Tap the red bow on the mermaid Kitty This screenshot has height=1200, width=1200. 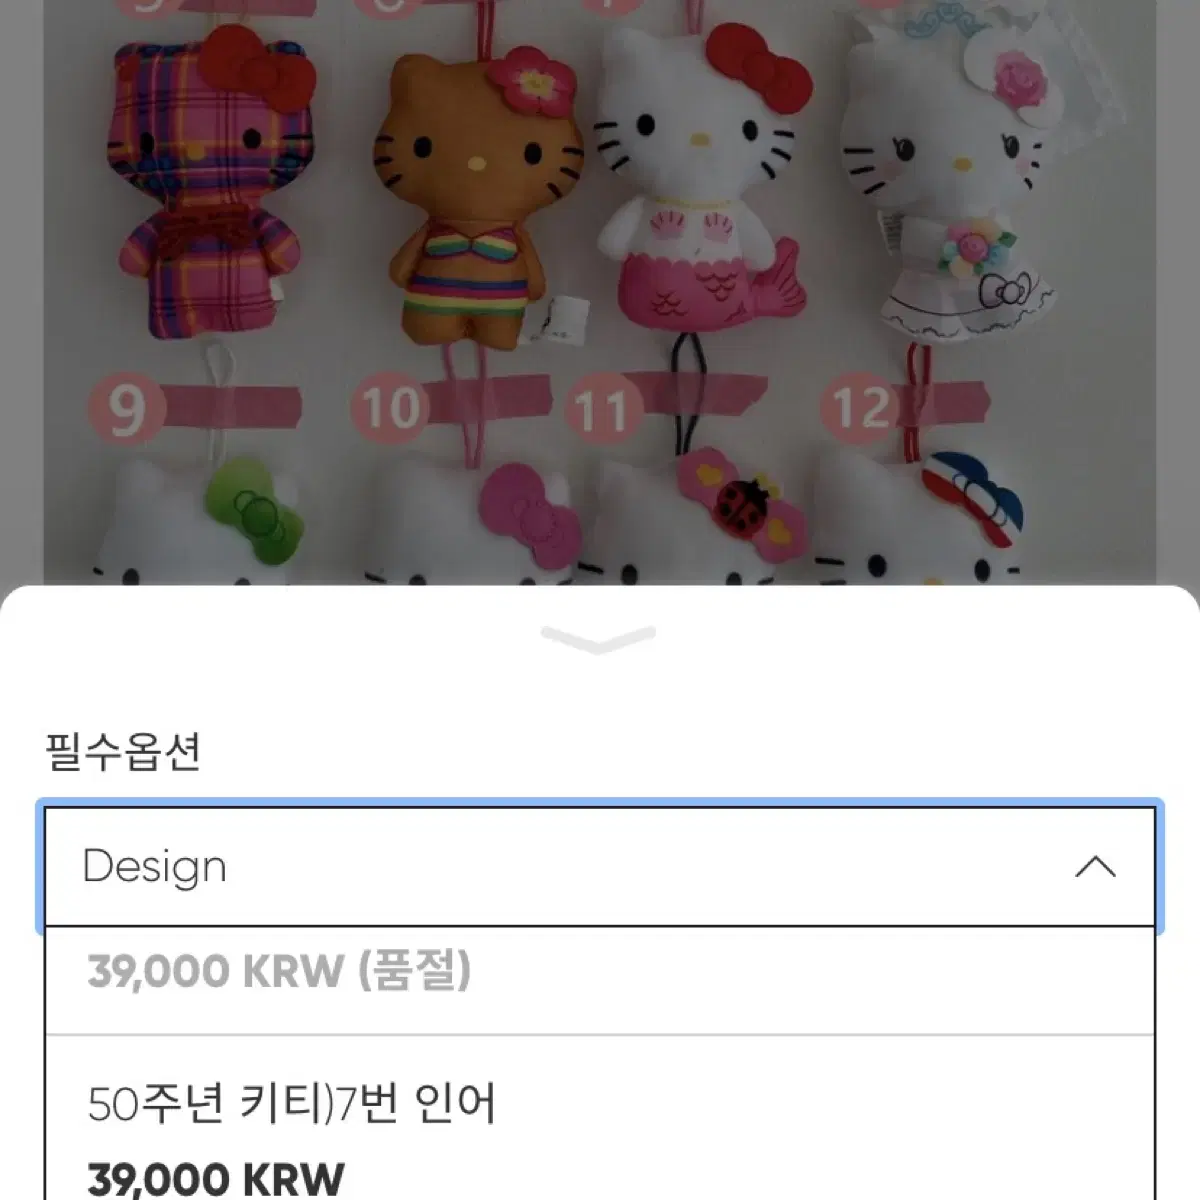[758, 68]
